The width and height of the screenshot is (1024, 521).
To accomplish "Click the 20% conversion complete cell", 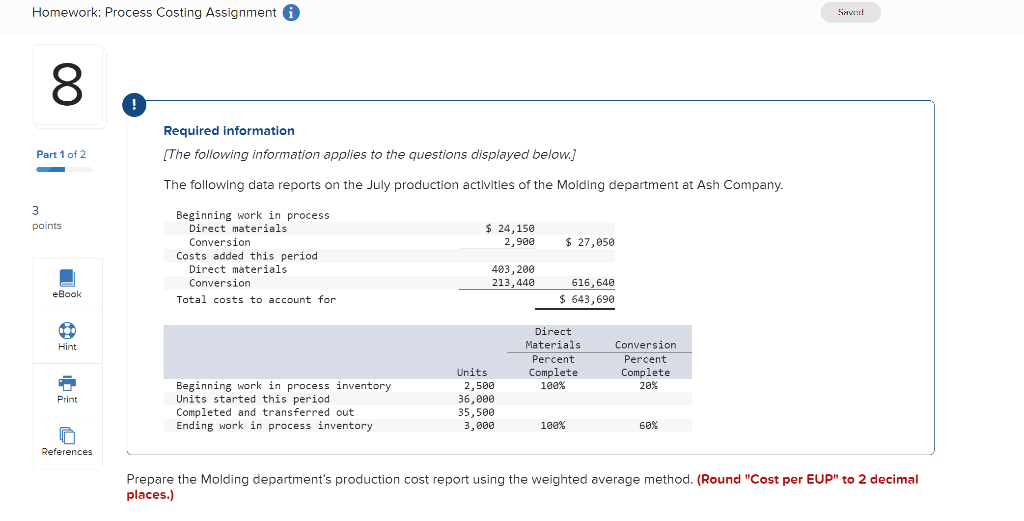I will coord(648,386).
